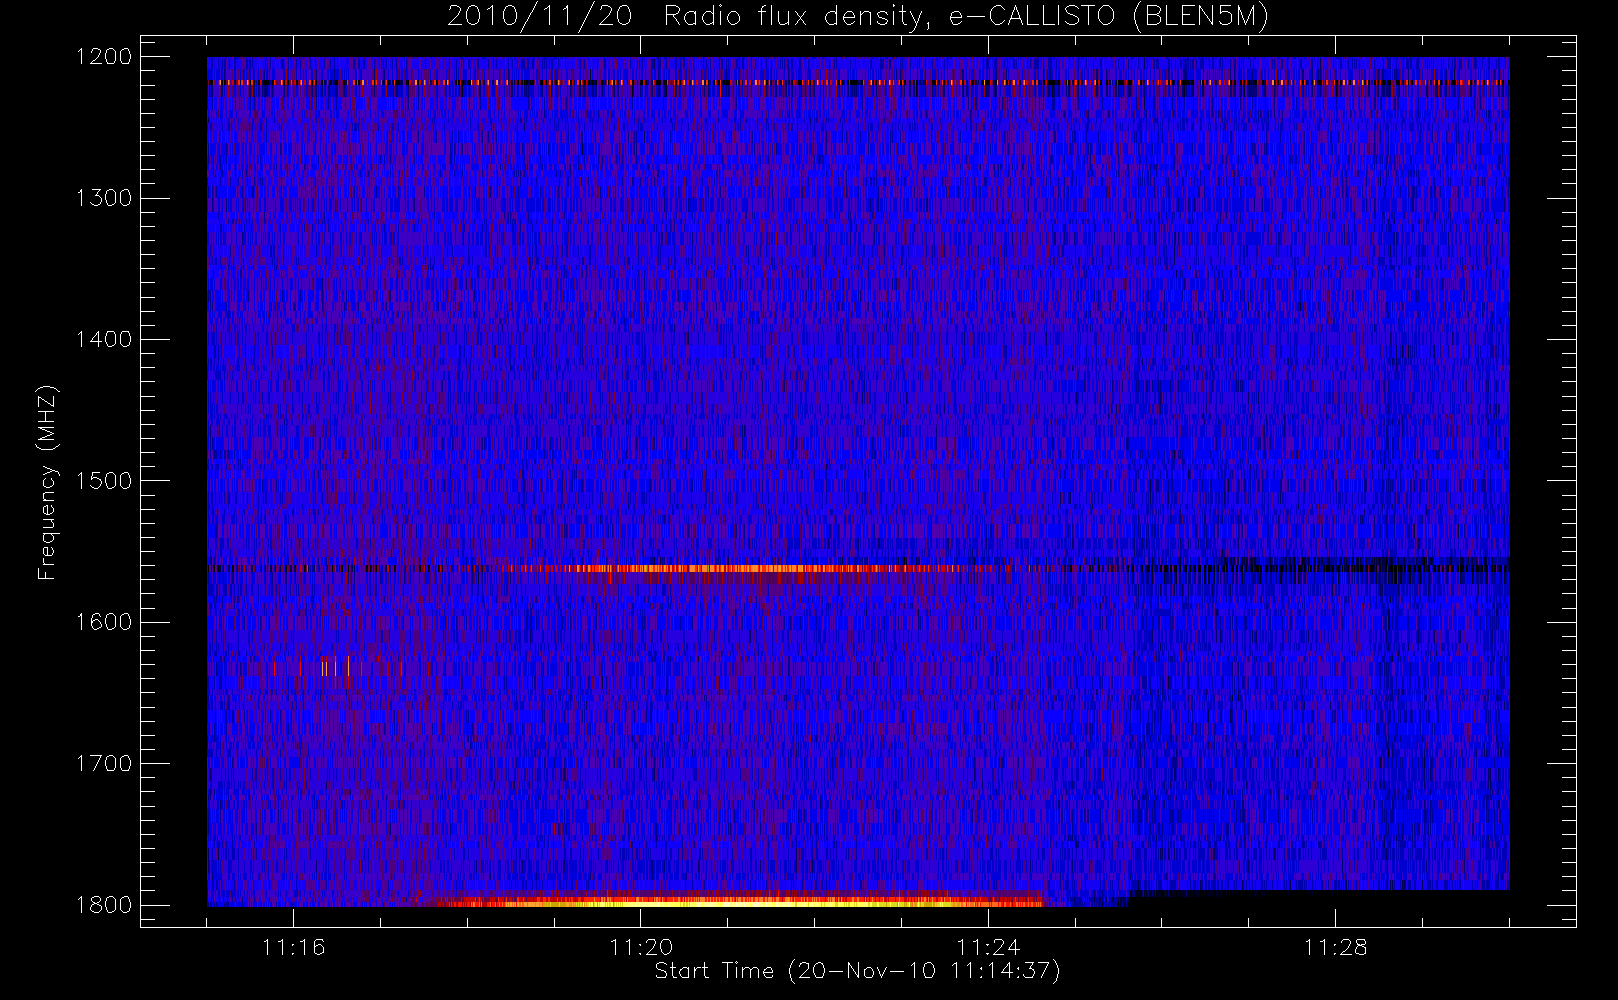
Task: Select the 1500 frequency tick label
Action: (x=104, y=481)
